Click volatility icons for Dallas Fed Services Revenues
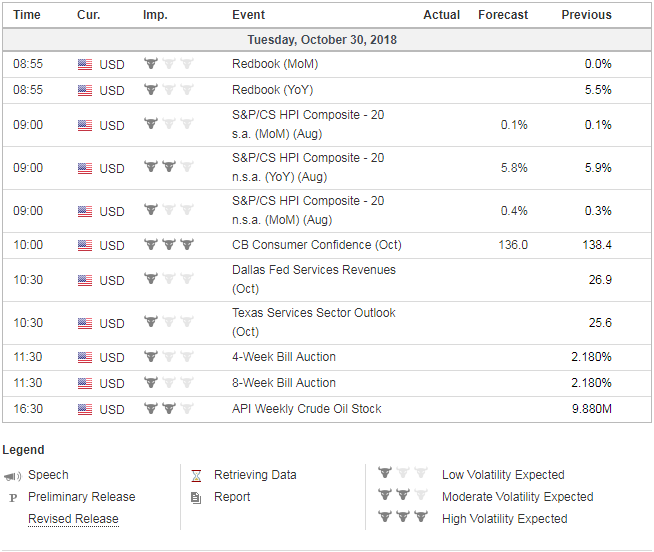Viewport: 654px width, 552px height. [169, 279]
